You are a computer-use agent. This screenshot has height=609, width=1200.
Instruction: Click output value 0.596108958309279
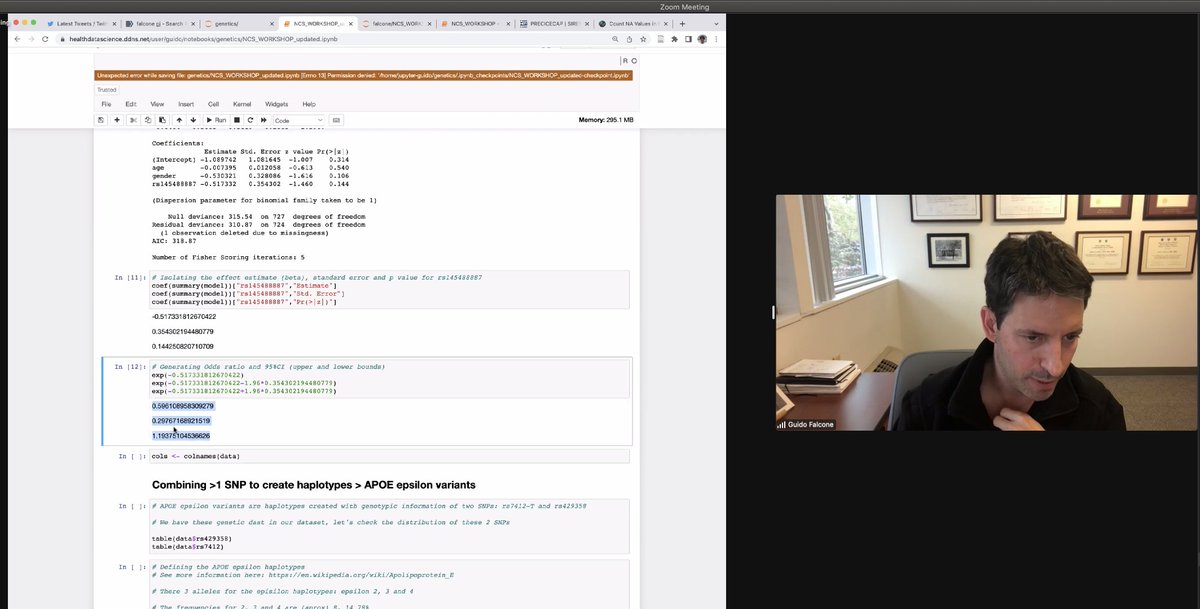point(182,406)
